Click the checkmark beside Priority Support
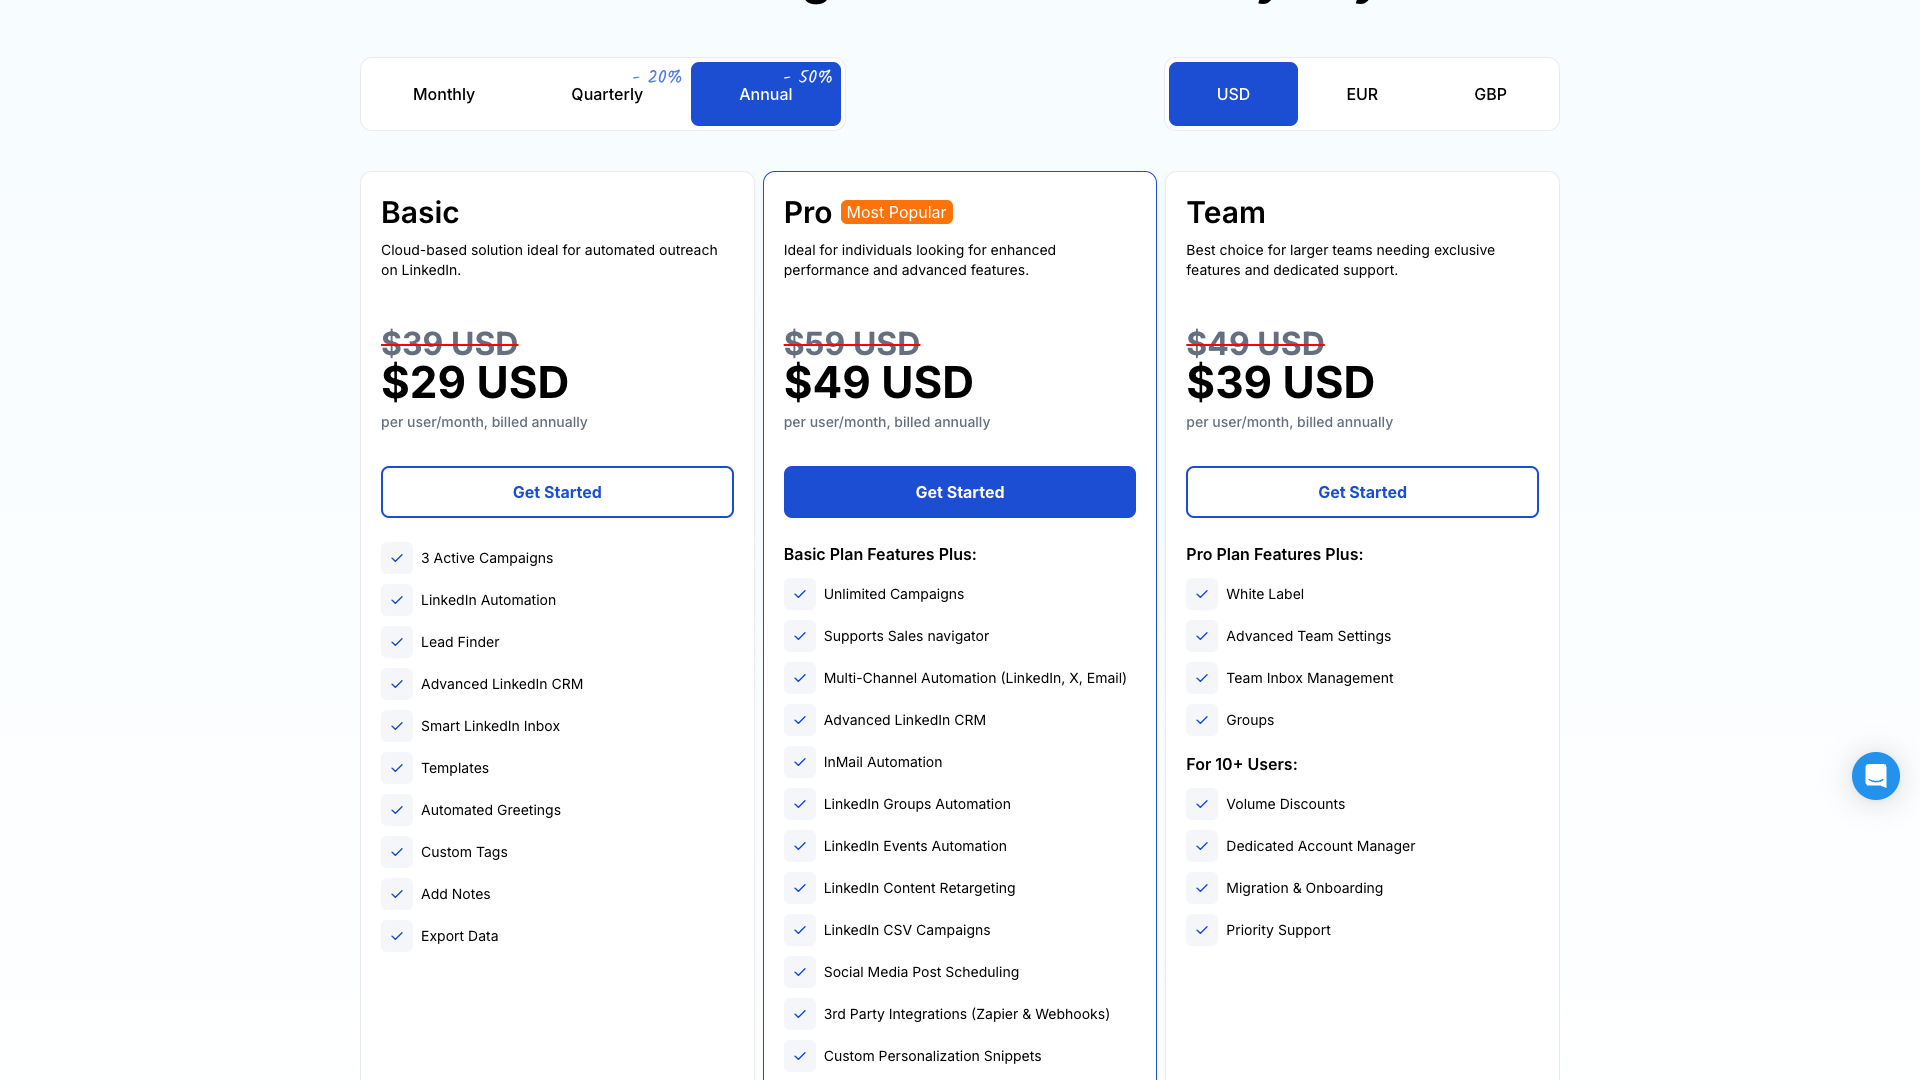Viewport: 1920px width, 1080px height. click(x=1201, y=930)
